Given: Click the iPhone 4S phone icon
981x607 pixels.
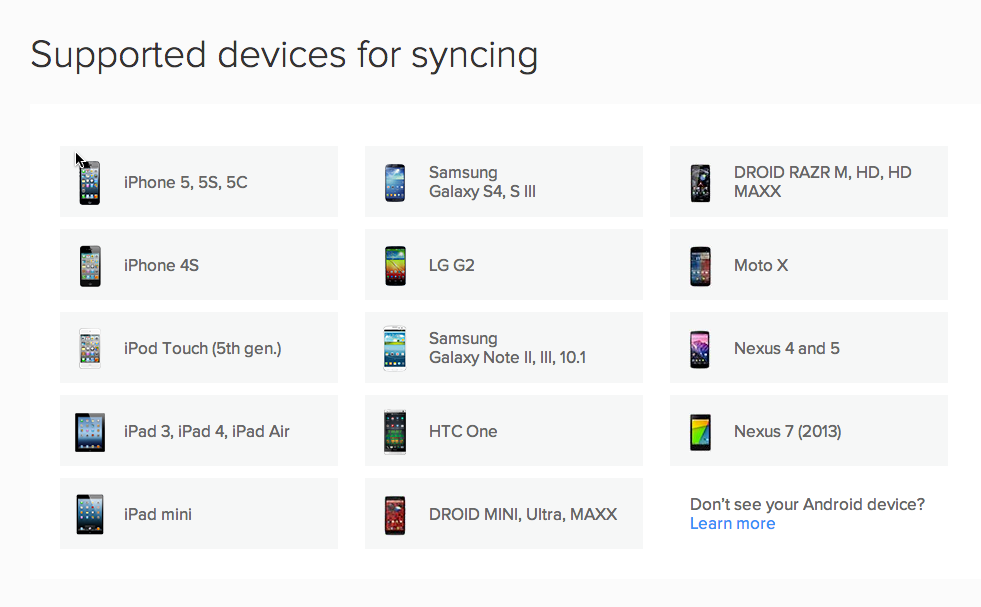Looking at the screenshot, I should 90,266.
